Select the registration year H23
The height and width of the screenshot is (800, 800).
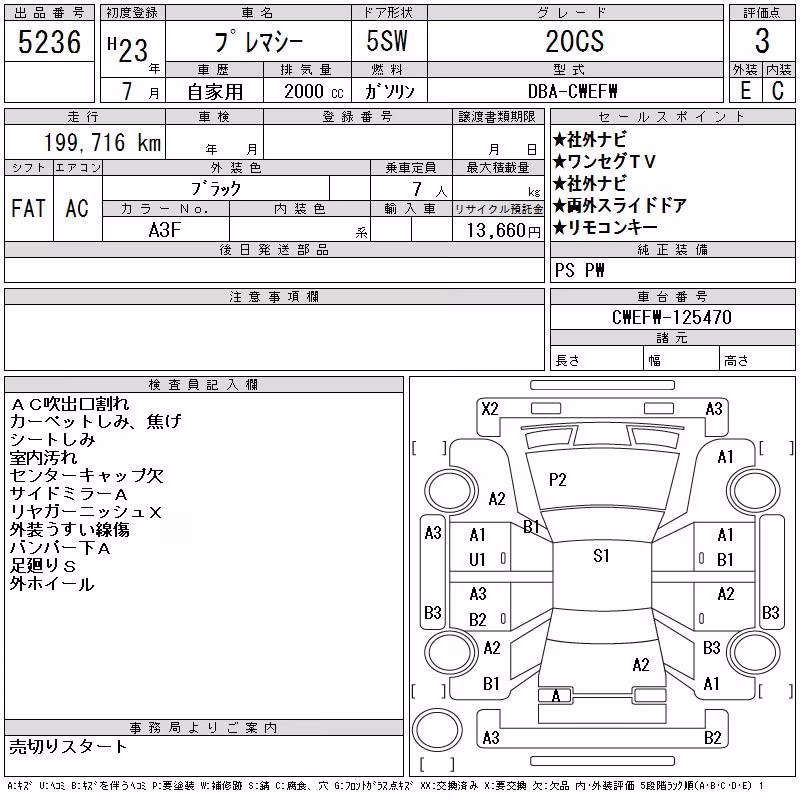pos(128,50)
